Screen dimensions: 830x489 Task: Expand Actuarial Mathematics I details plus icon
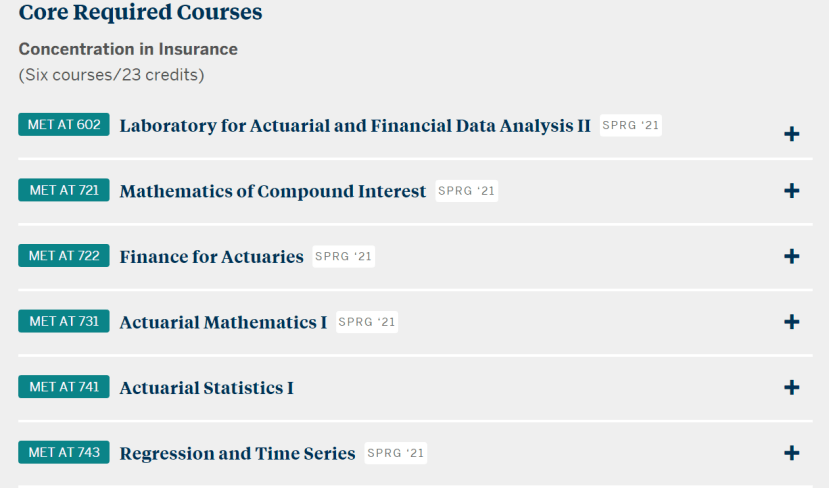pos(791,322)
